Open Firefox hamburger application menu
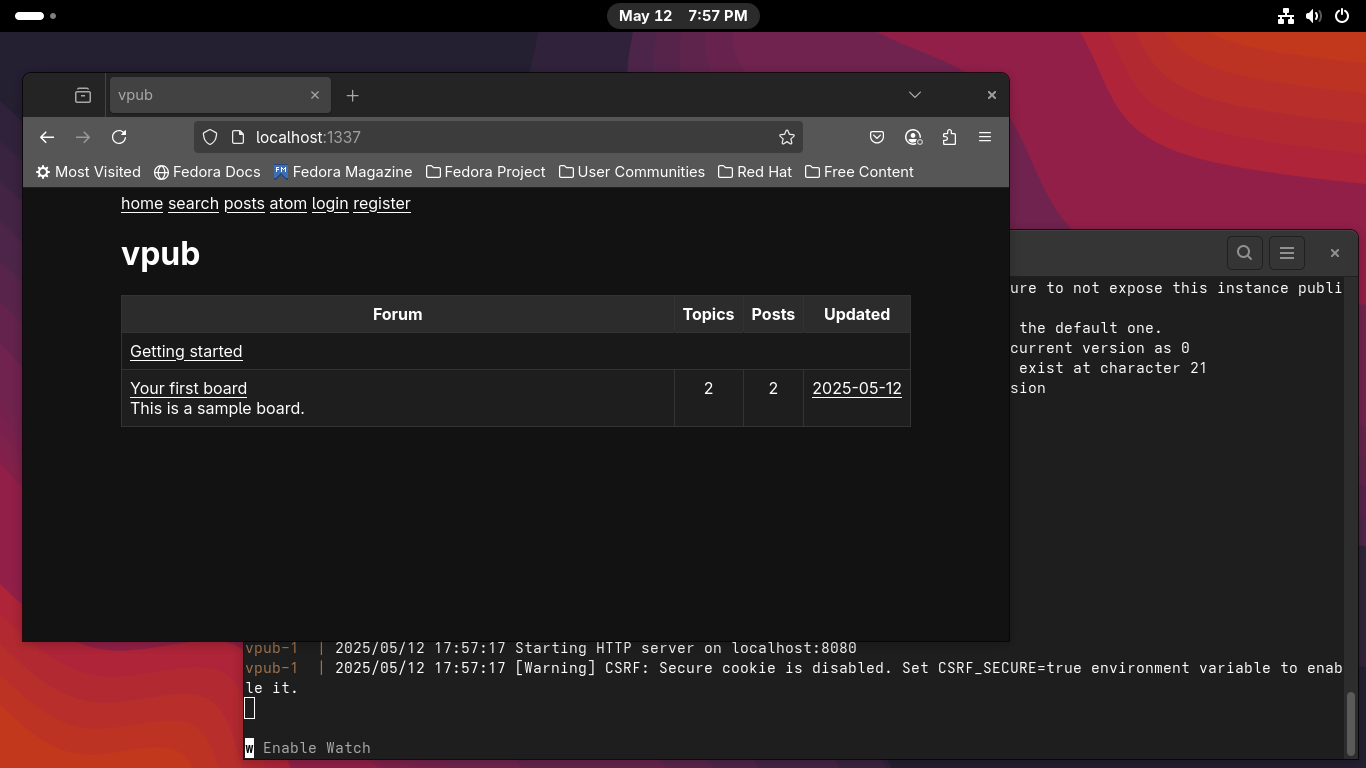The image size is (1366, 768). click(985, 137)
